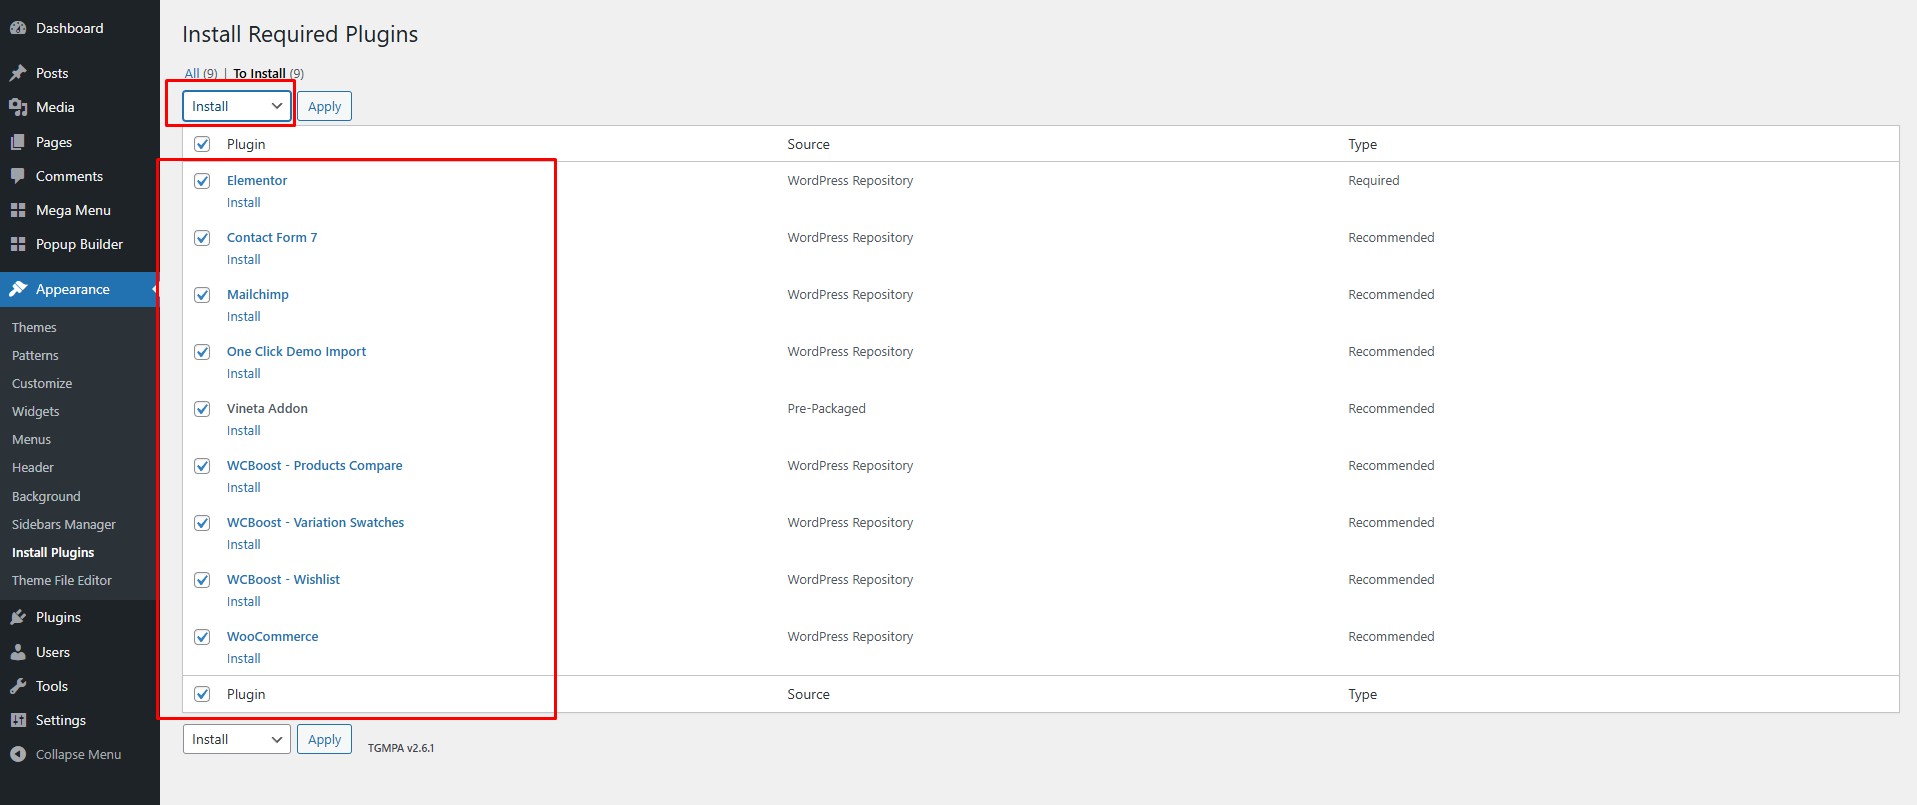
Task: Uncheck the WCBoost Wishlist checkbox
Action: click(x=202, y=580)
